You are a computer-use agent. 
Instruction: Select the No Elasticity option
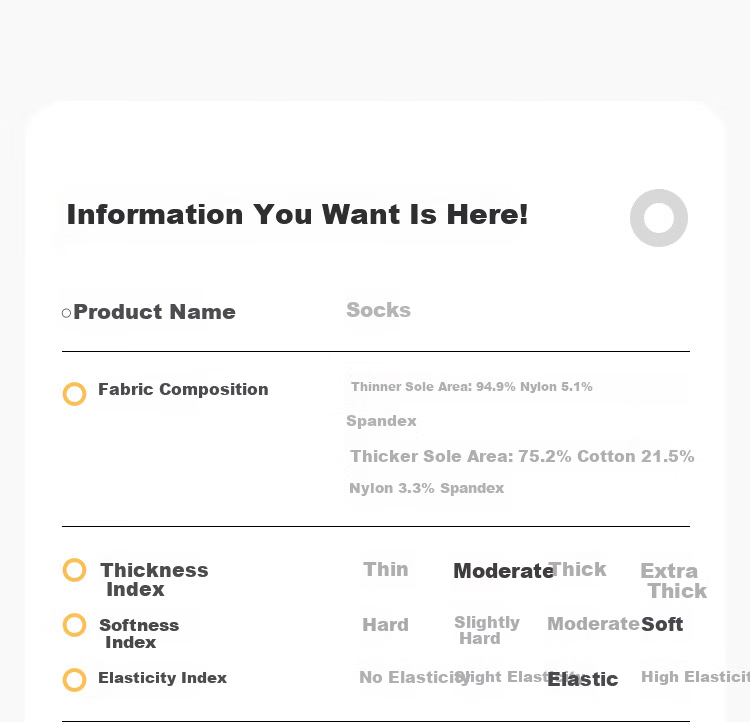[414, 678]
